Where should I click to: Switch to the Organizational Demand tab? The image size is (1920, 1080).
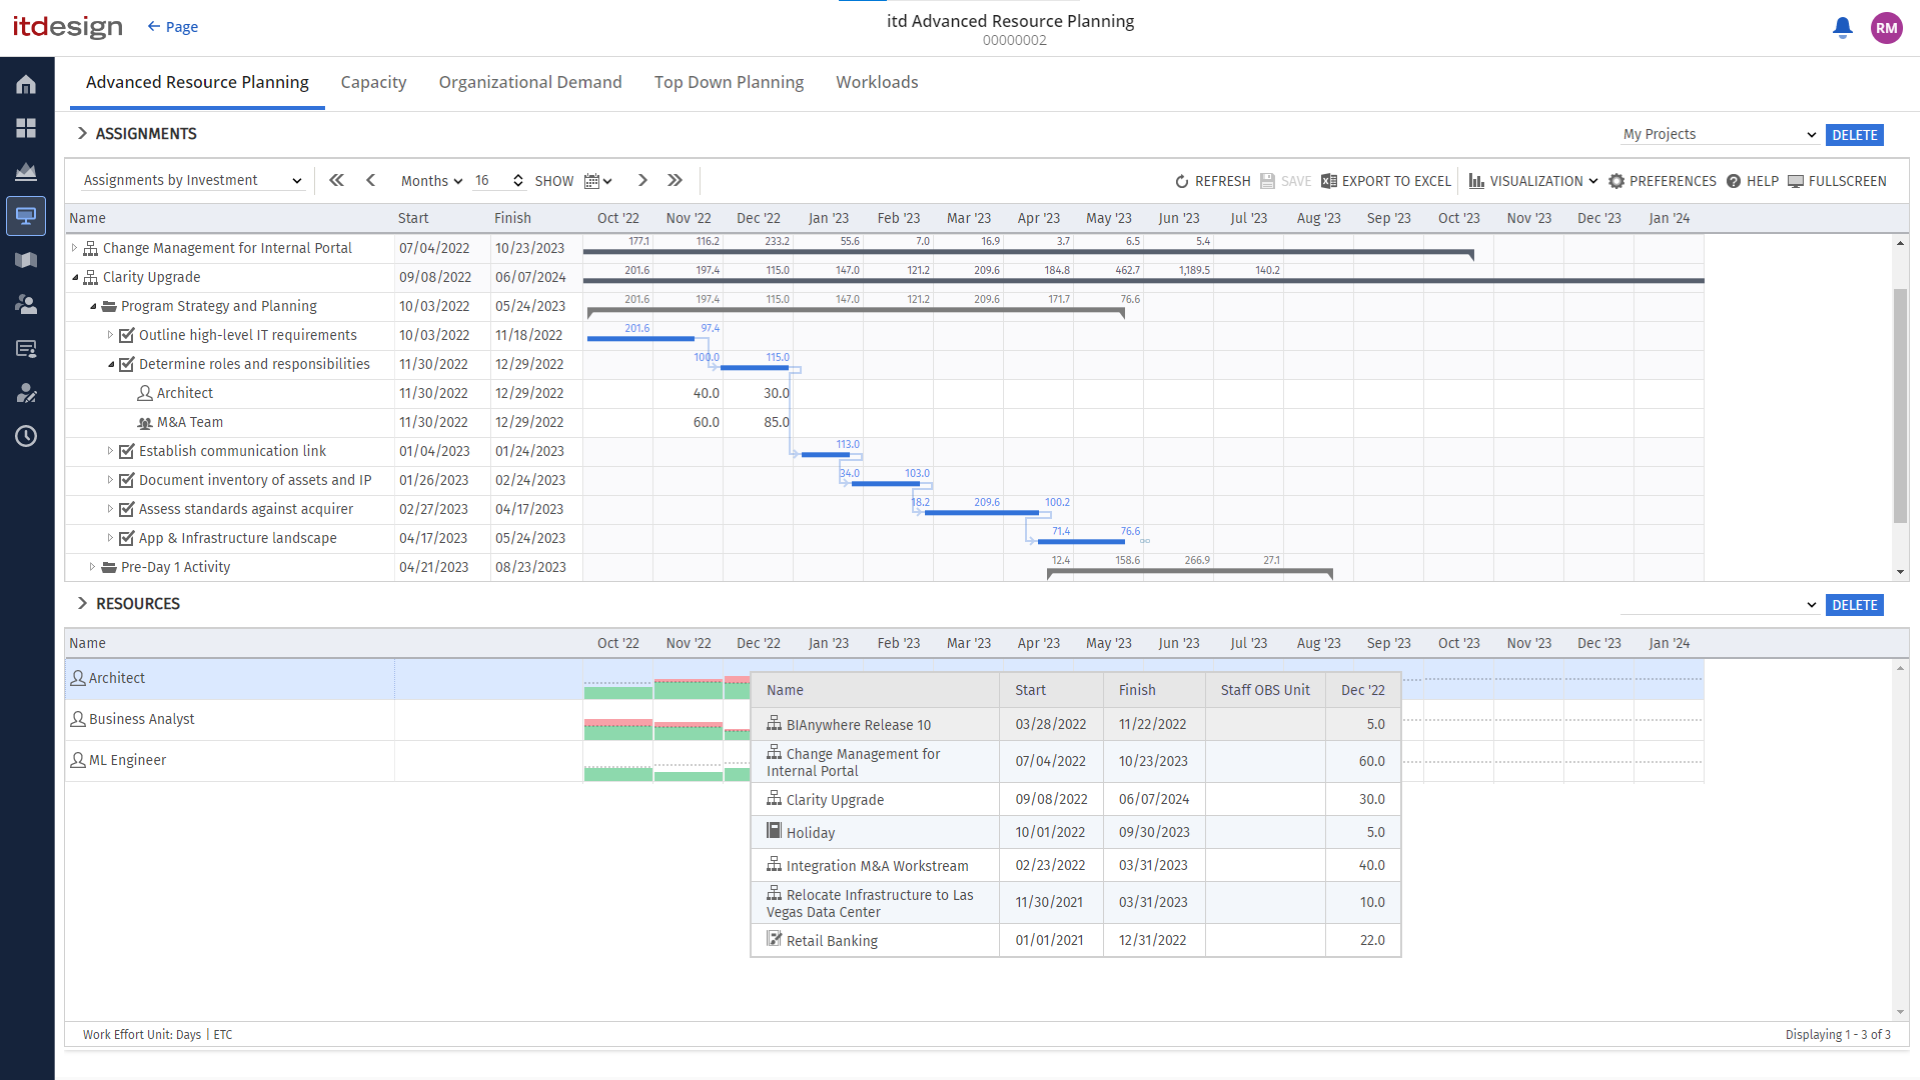click(x=530, y=82)
